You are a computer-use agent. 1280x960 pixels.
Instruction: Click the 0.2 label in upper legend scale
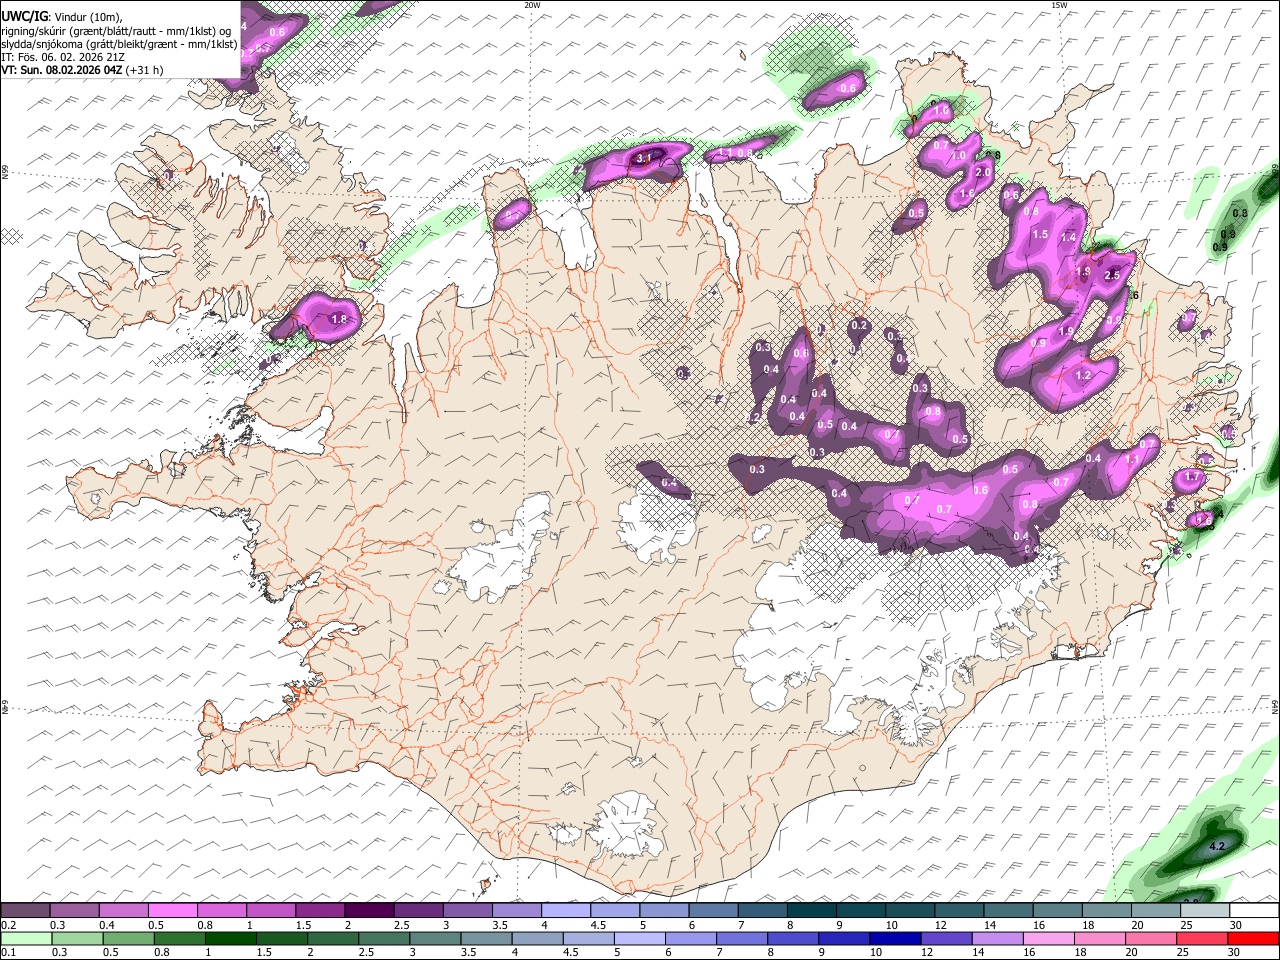coord(8,925)
